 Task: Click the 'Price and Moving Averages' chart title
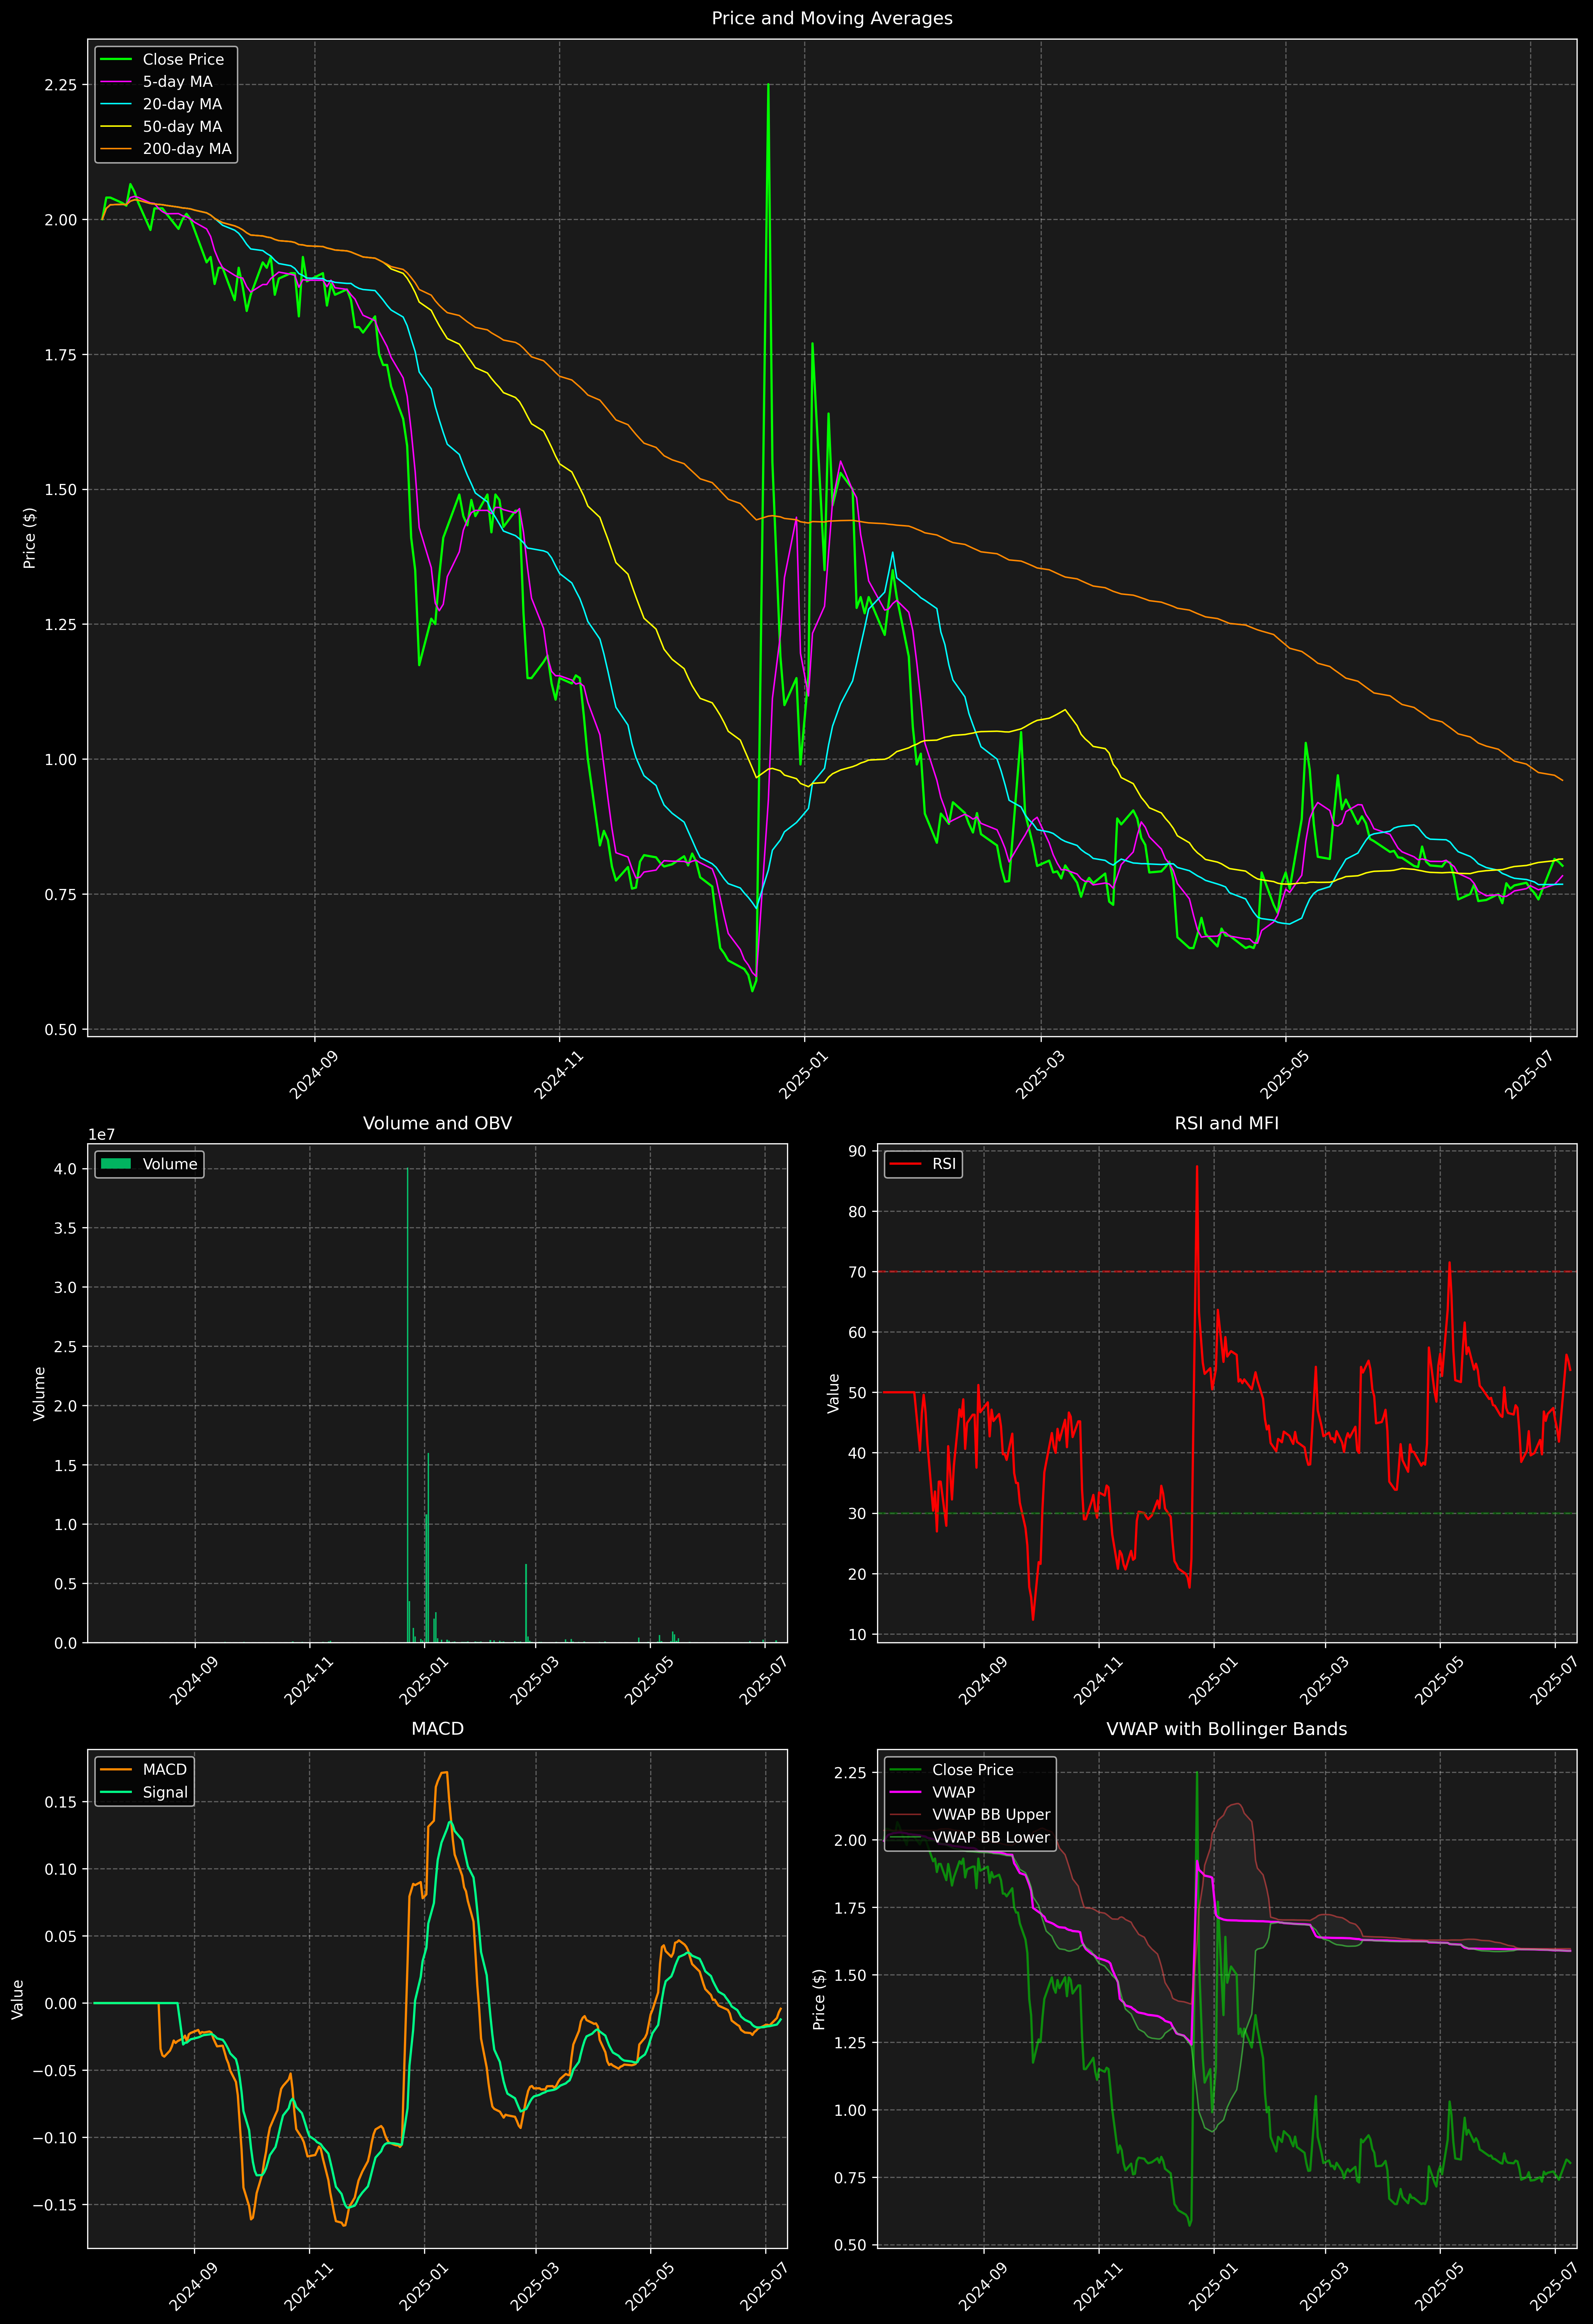(x=832, y=18)
